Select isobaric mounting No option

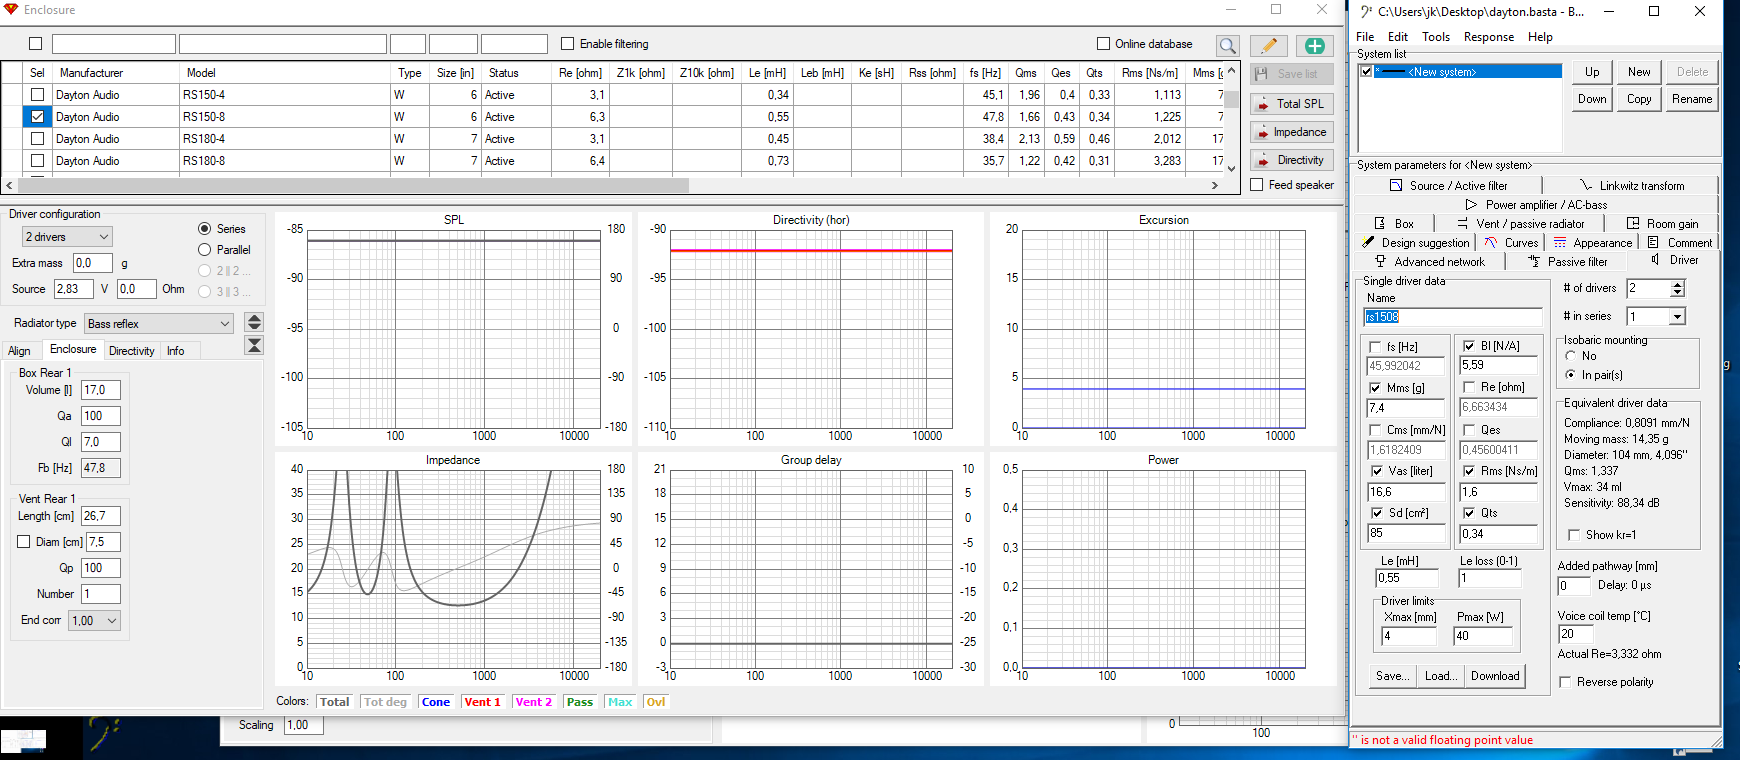(1570, 356)
